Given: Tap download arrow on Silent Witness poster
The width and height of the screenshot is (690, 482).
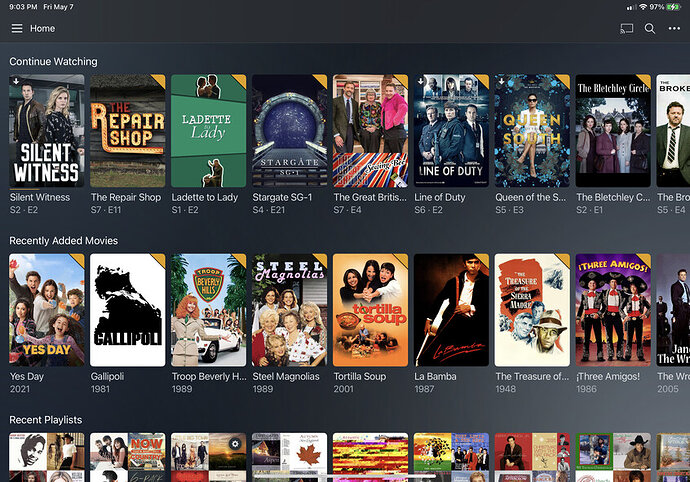Looking at the screenshot, I should [x=16, y=81].
